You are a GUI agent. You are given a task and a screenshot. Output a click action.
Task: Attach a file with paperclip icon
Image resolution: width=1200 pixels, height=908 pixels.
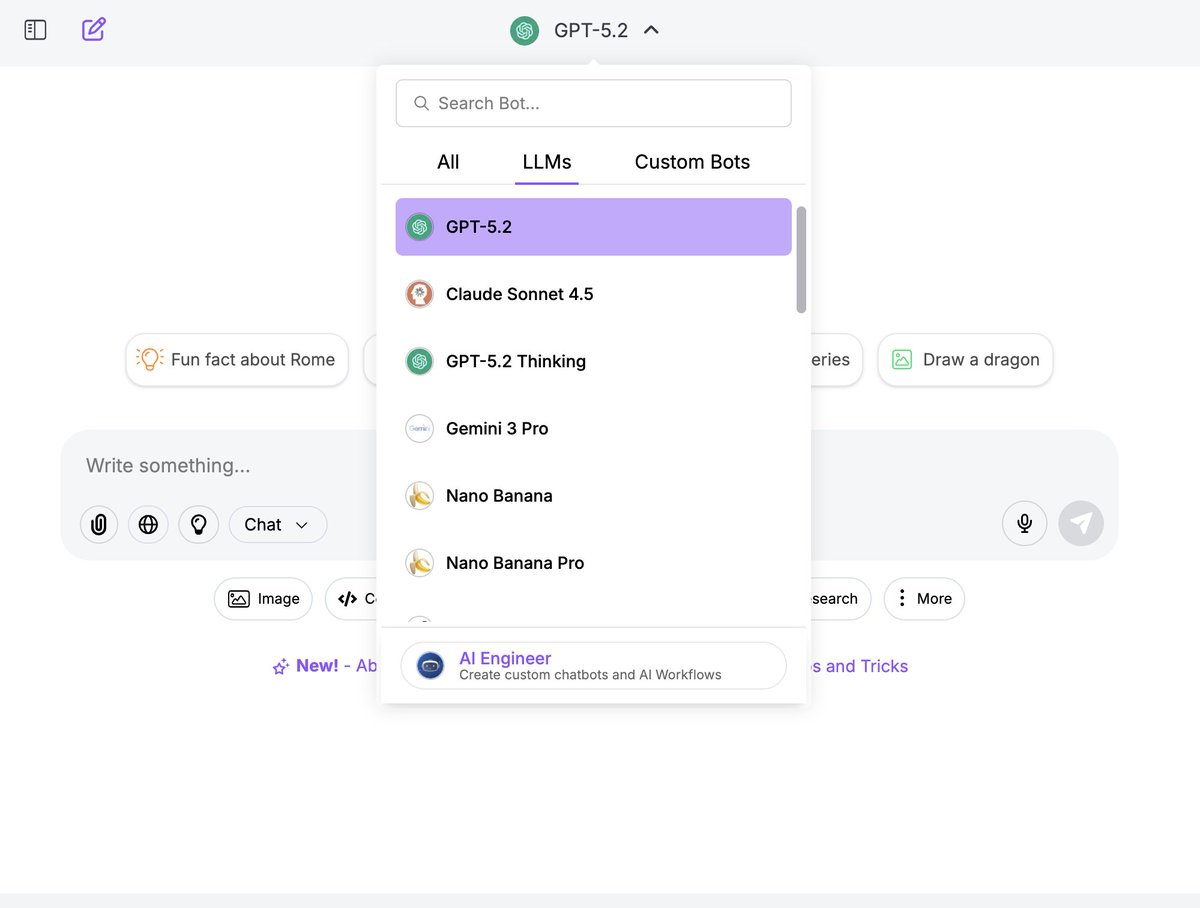point(99,524)
